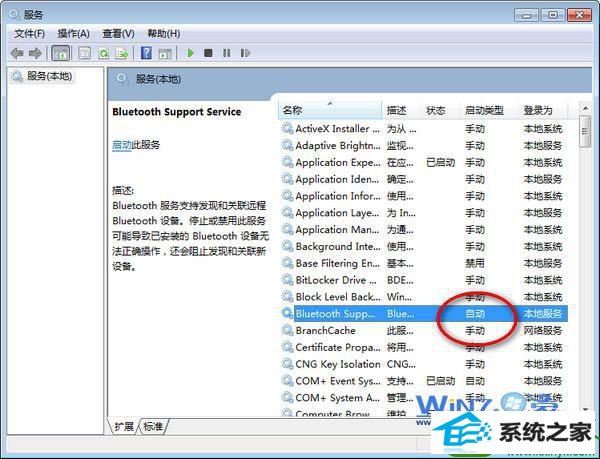This screenshot has height=459, width=600.
Task: Click gear icon of Background Intelligent row
Action: [287, 246]
